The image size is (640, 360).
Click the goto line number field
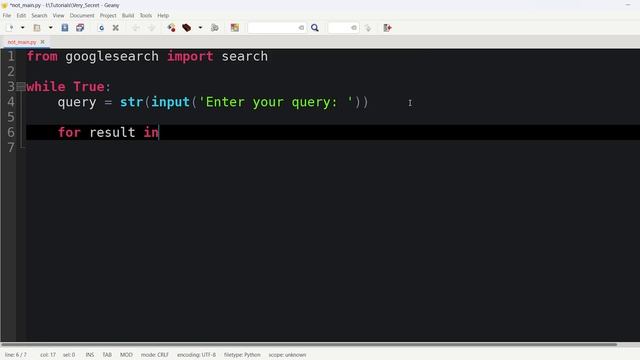tap(339, 28)
